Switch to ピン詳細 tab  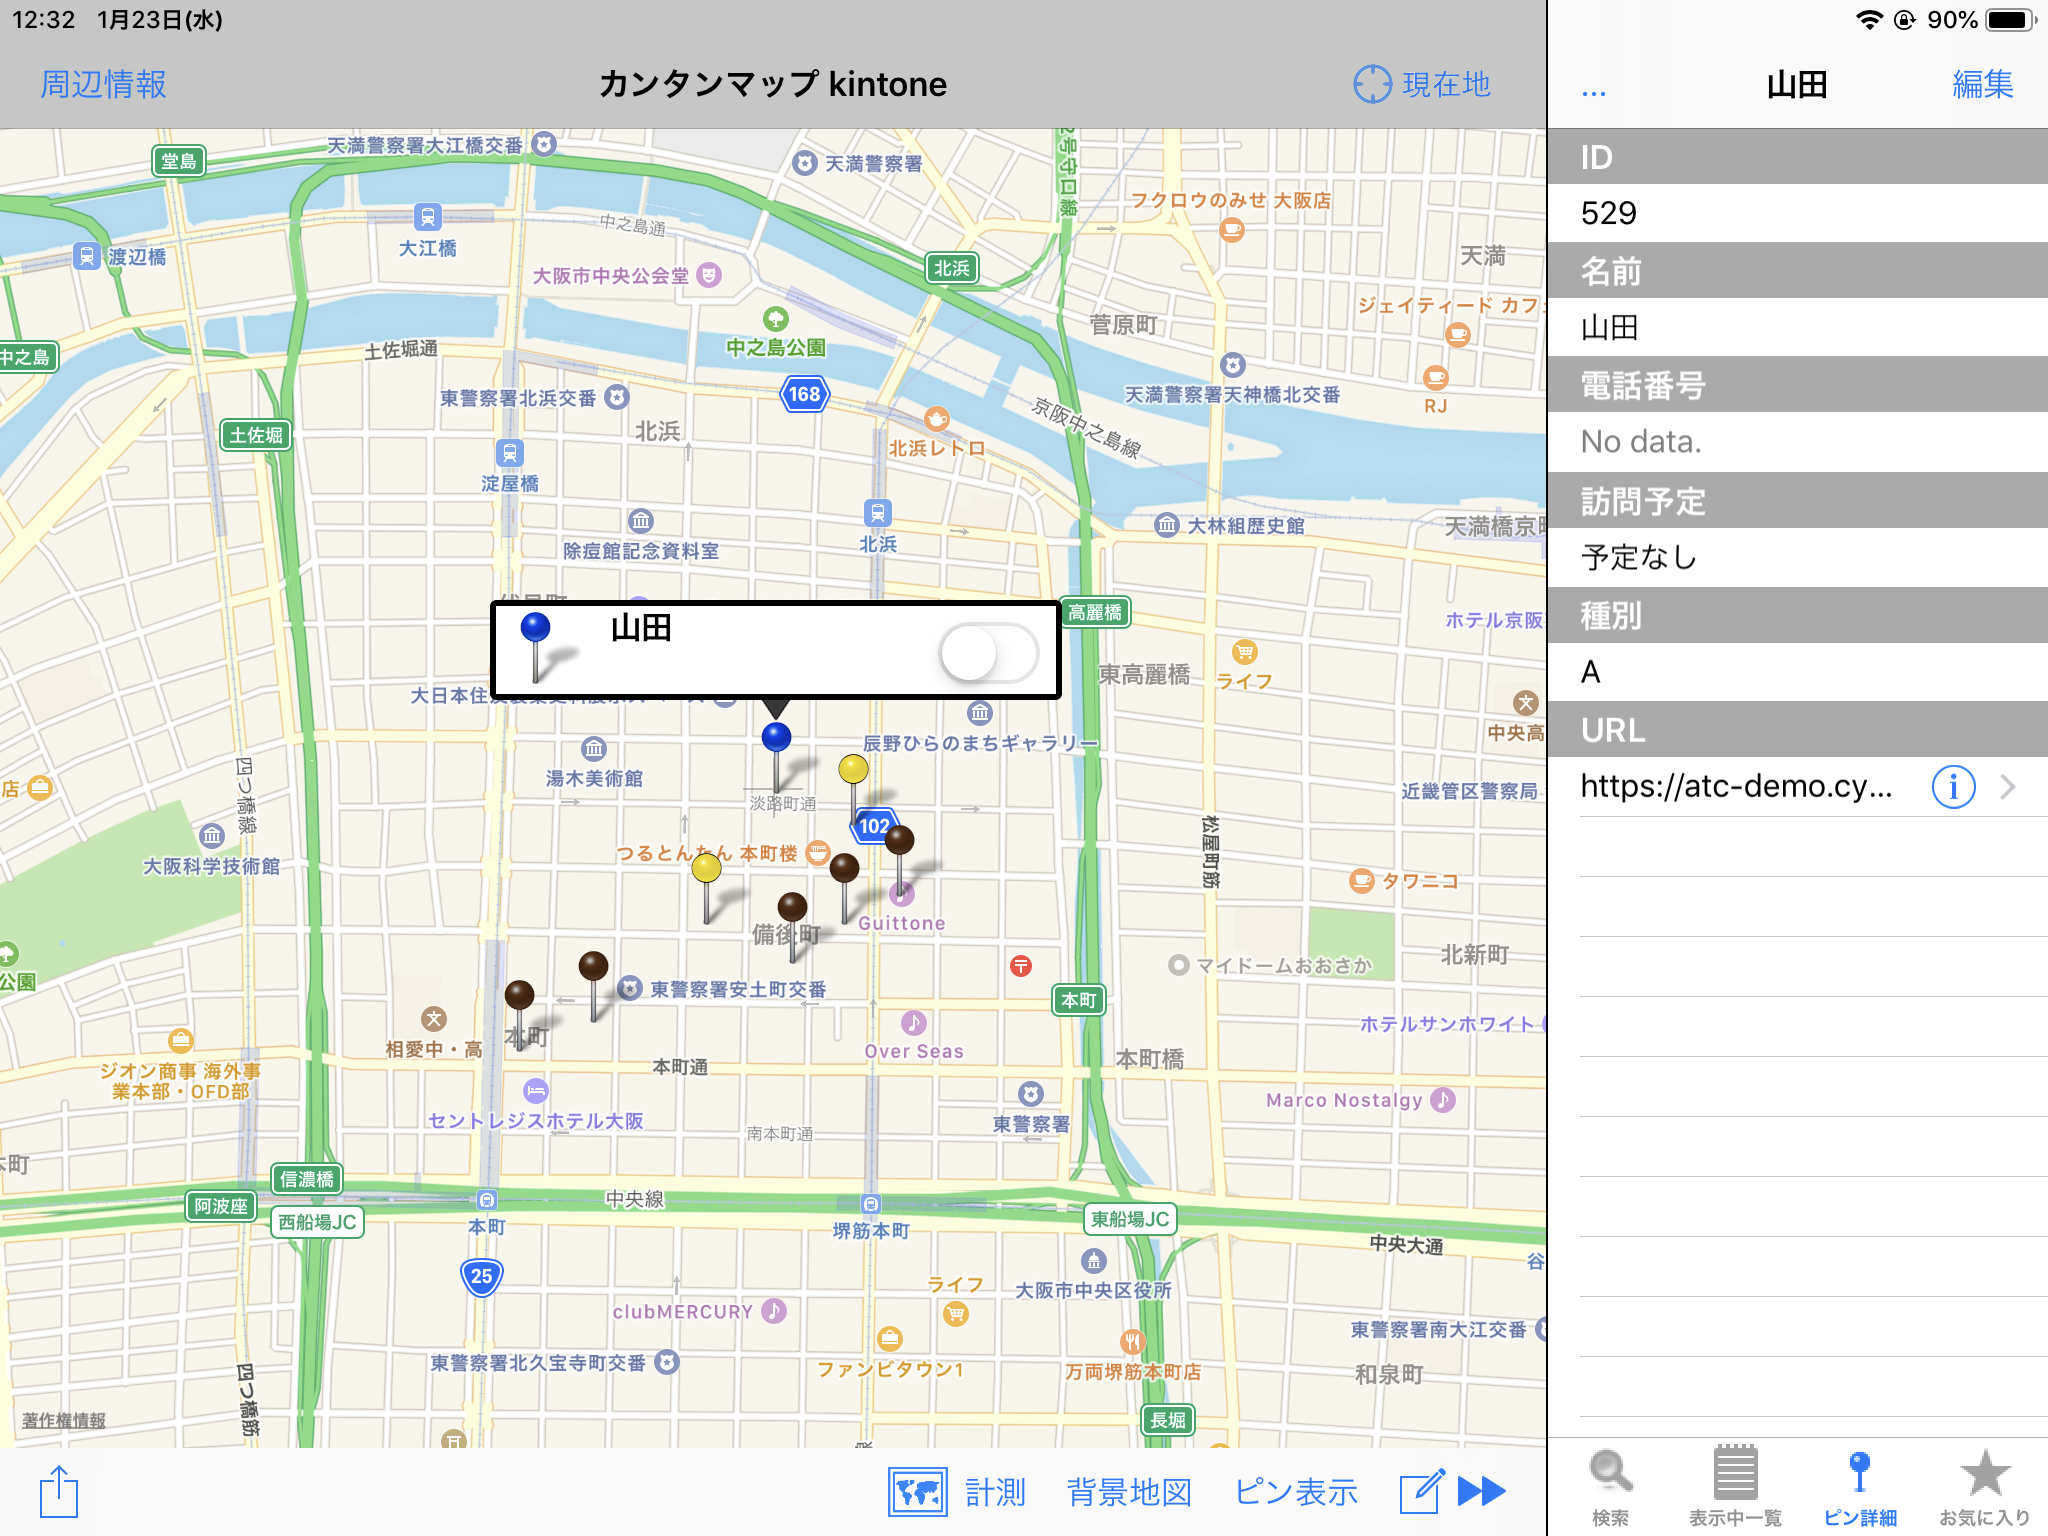1860,1487
